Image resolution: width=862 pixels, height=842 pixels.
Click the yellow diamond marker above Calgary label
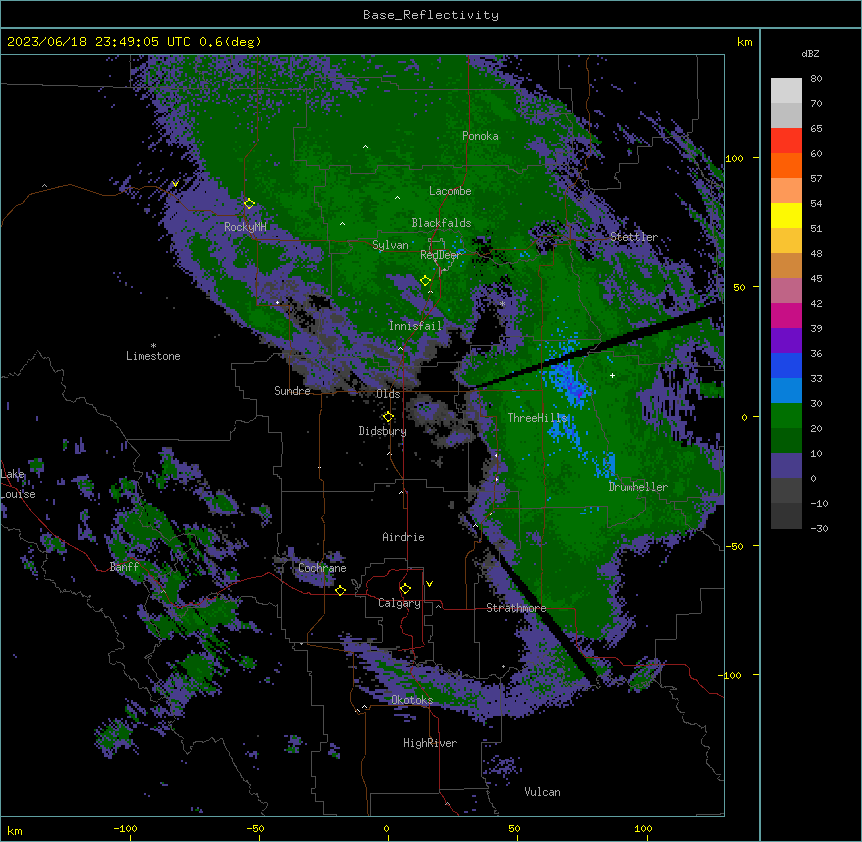405,589
